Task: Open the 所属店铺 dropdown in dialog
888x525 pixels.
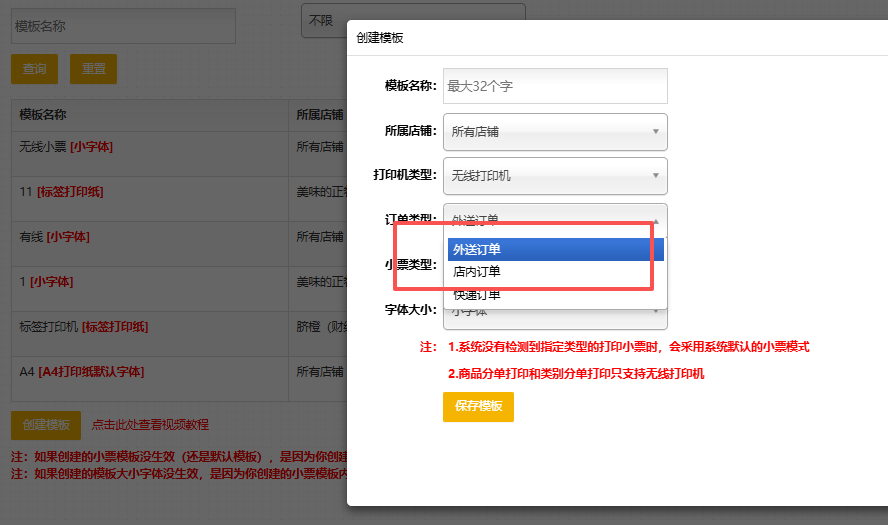Action: pyautogui.click(x=555, y=131)
